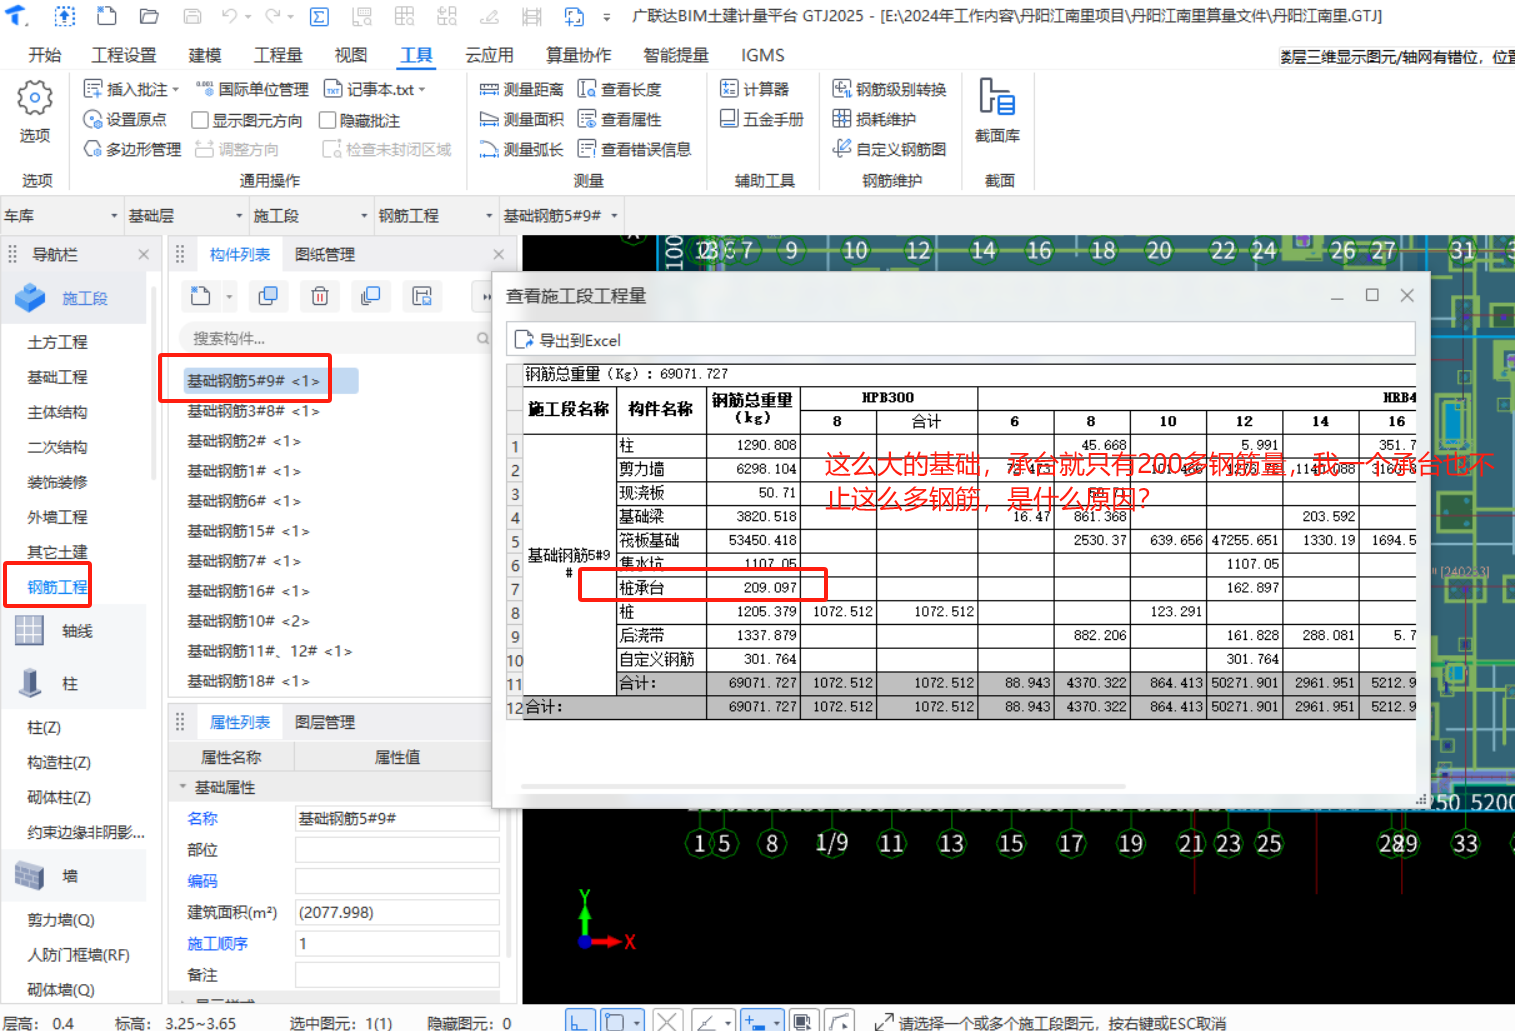
Task: Open 记事本.txt notepad
Action: click(369, 89)
